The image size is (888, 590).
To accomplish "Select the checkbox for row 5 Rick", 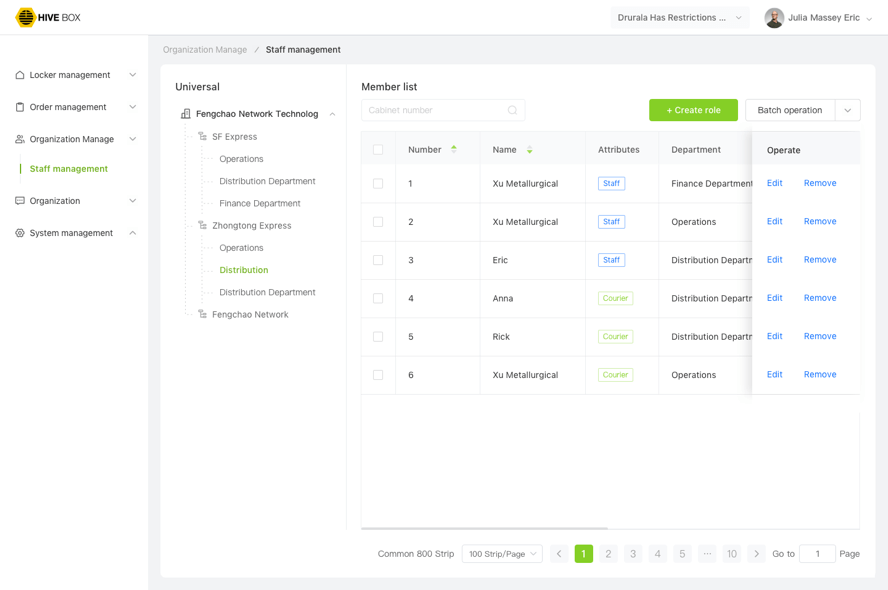I will [378, 337].
